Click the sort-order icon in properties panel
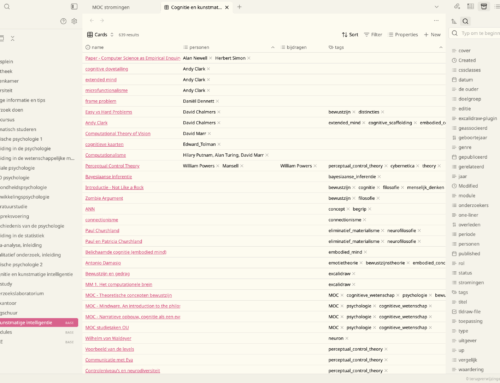500x383 pixels. coord(454,21)
